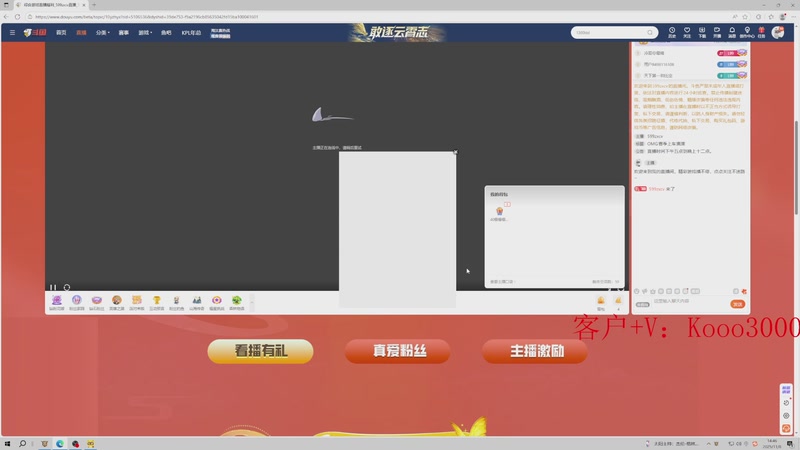Screen dimensions: 800x450
Task: Click the magnifier search icon
Action: (650, 33)
